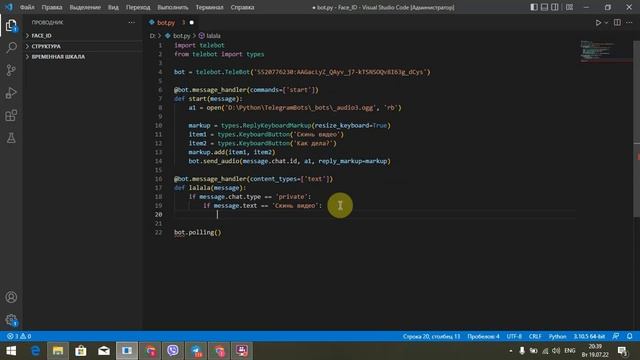
Task: Open the Справка menu
Action: click(x=242, y=7)
